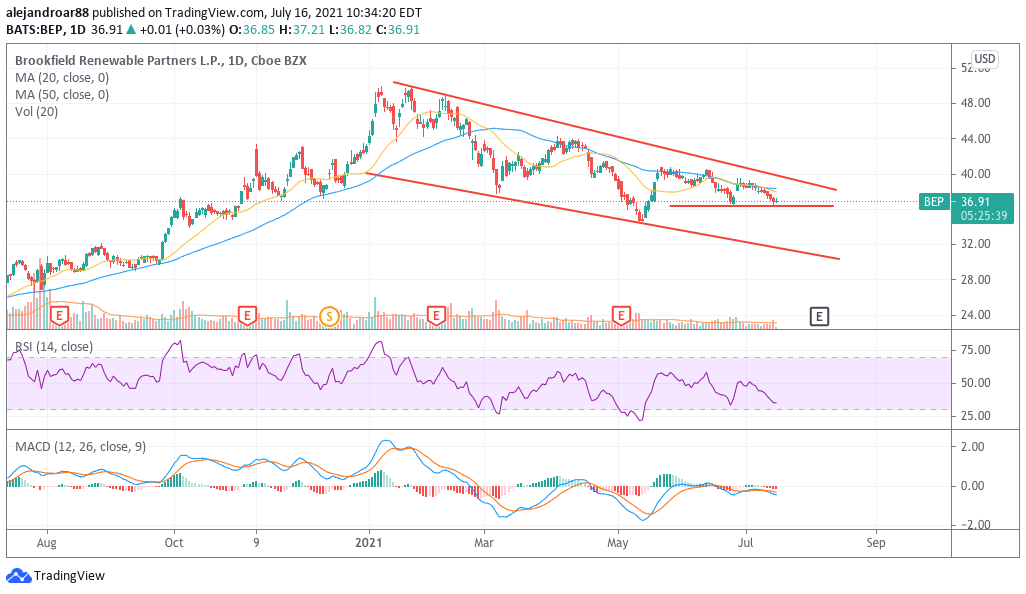Click the 2021 label on time axis
This screenshot has height=594, width=1026.
click(368, 543)
